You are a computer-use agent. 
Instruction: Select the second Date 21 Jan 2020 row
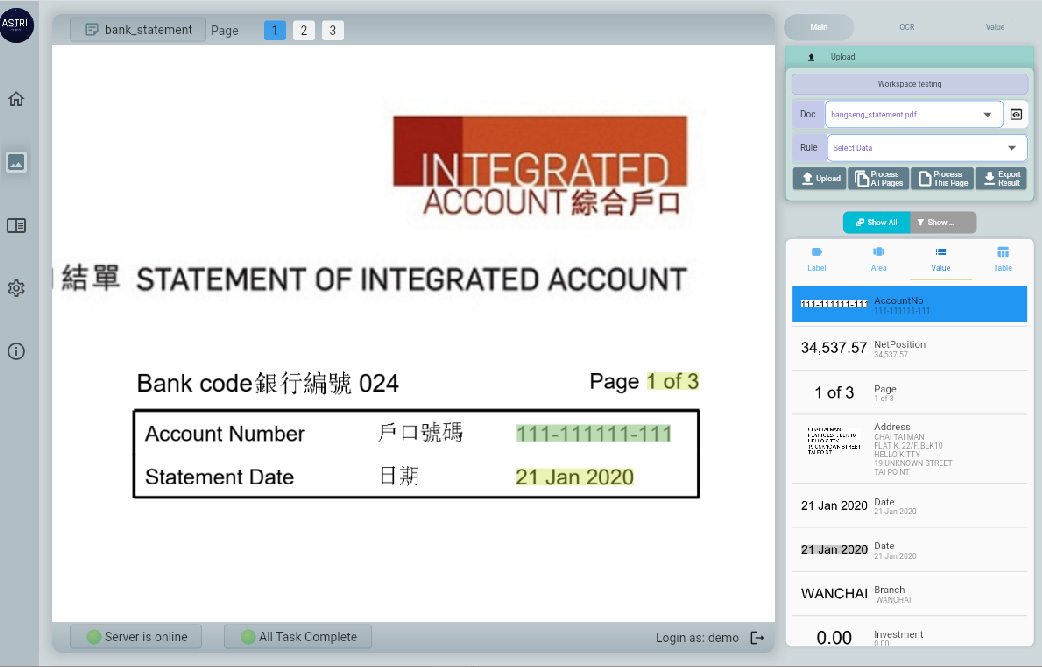pos(909,549)
